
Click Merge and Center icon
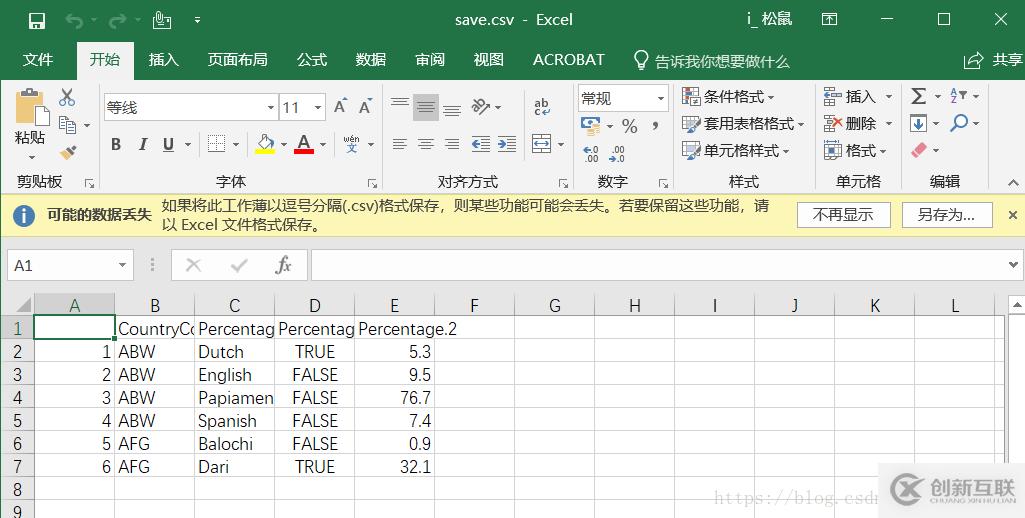coord(542,144)
